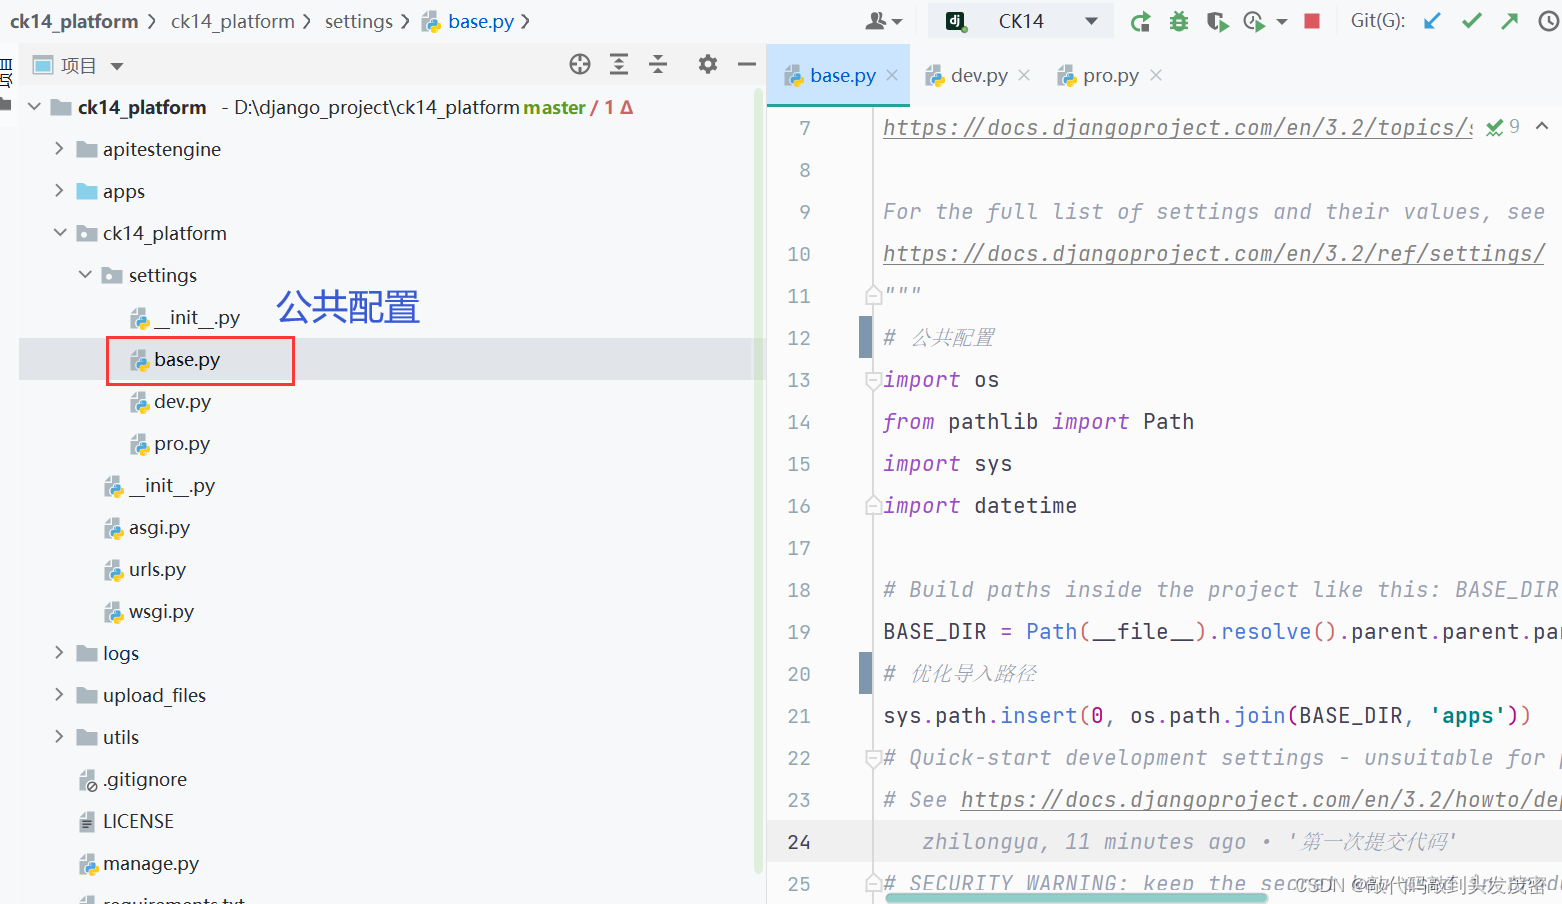
Task: Debug CK14 with the bug icon
Action: point(1179,21)
